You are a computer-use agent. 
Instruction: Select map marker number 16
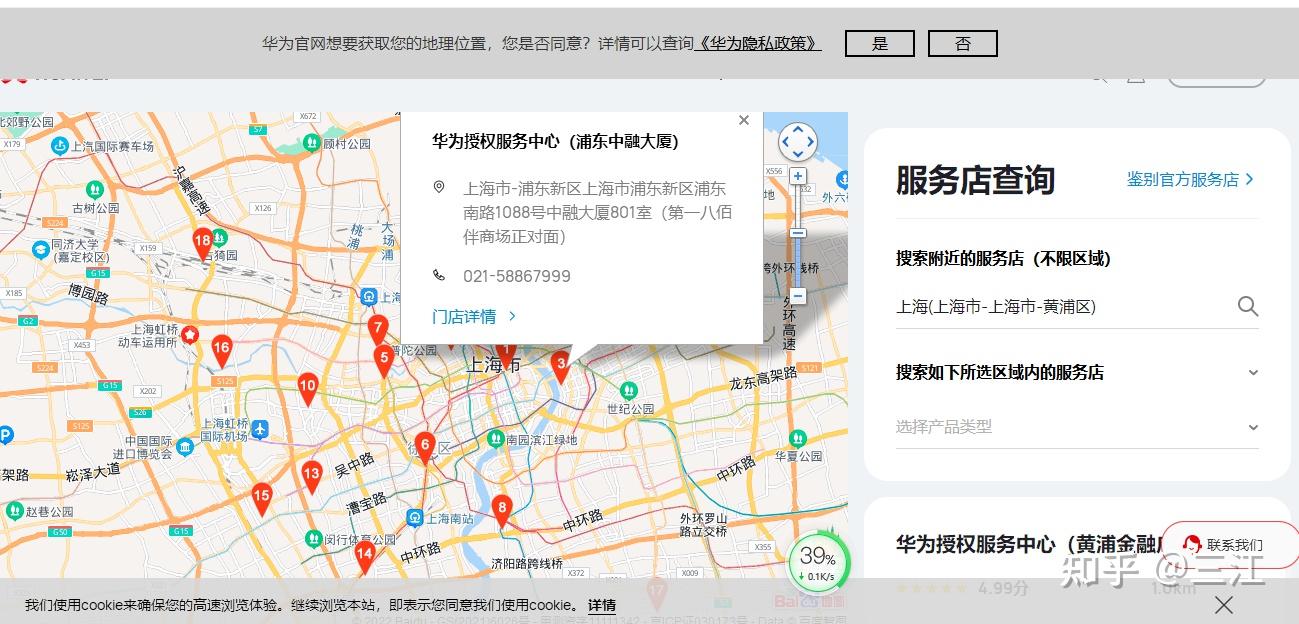(222, 351)
